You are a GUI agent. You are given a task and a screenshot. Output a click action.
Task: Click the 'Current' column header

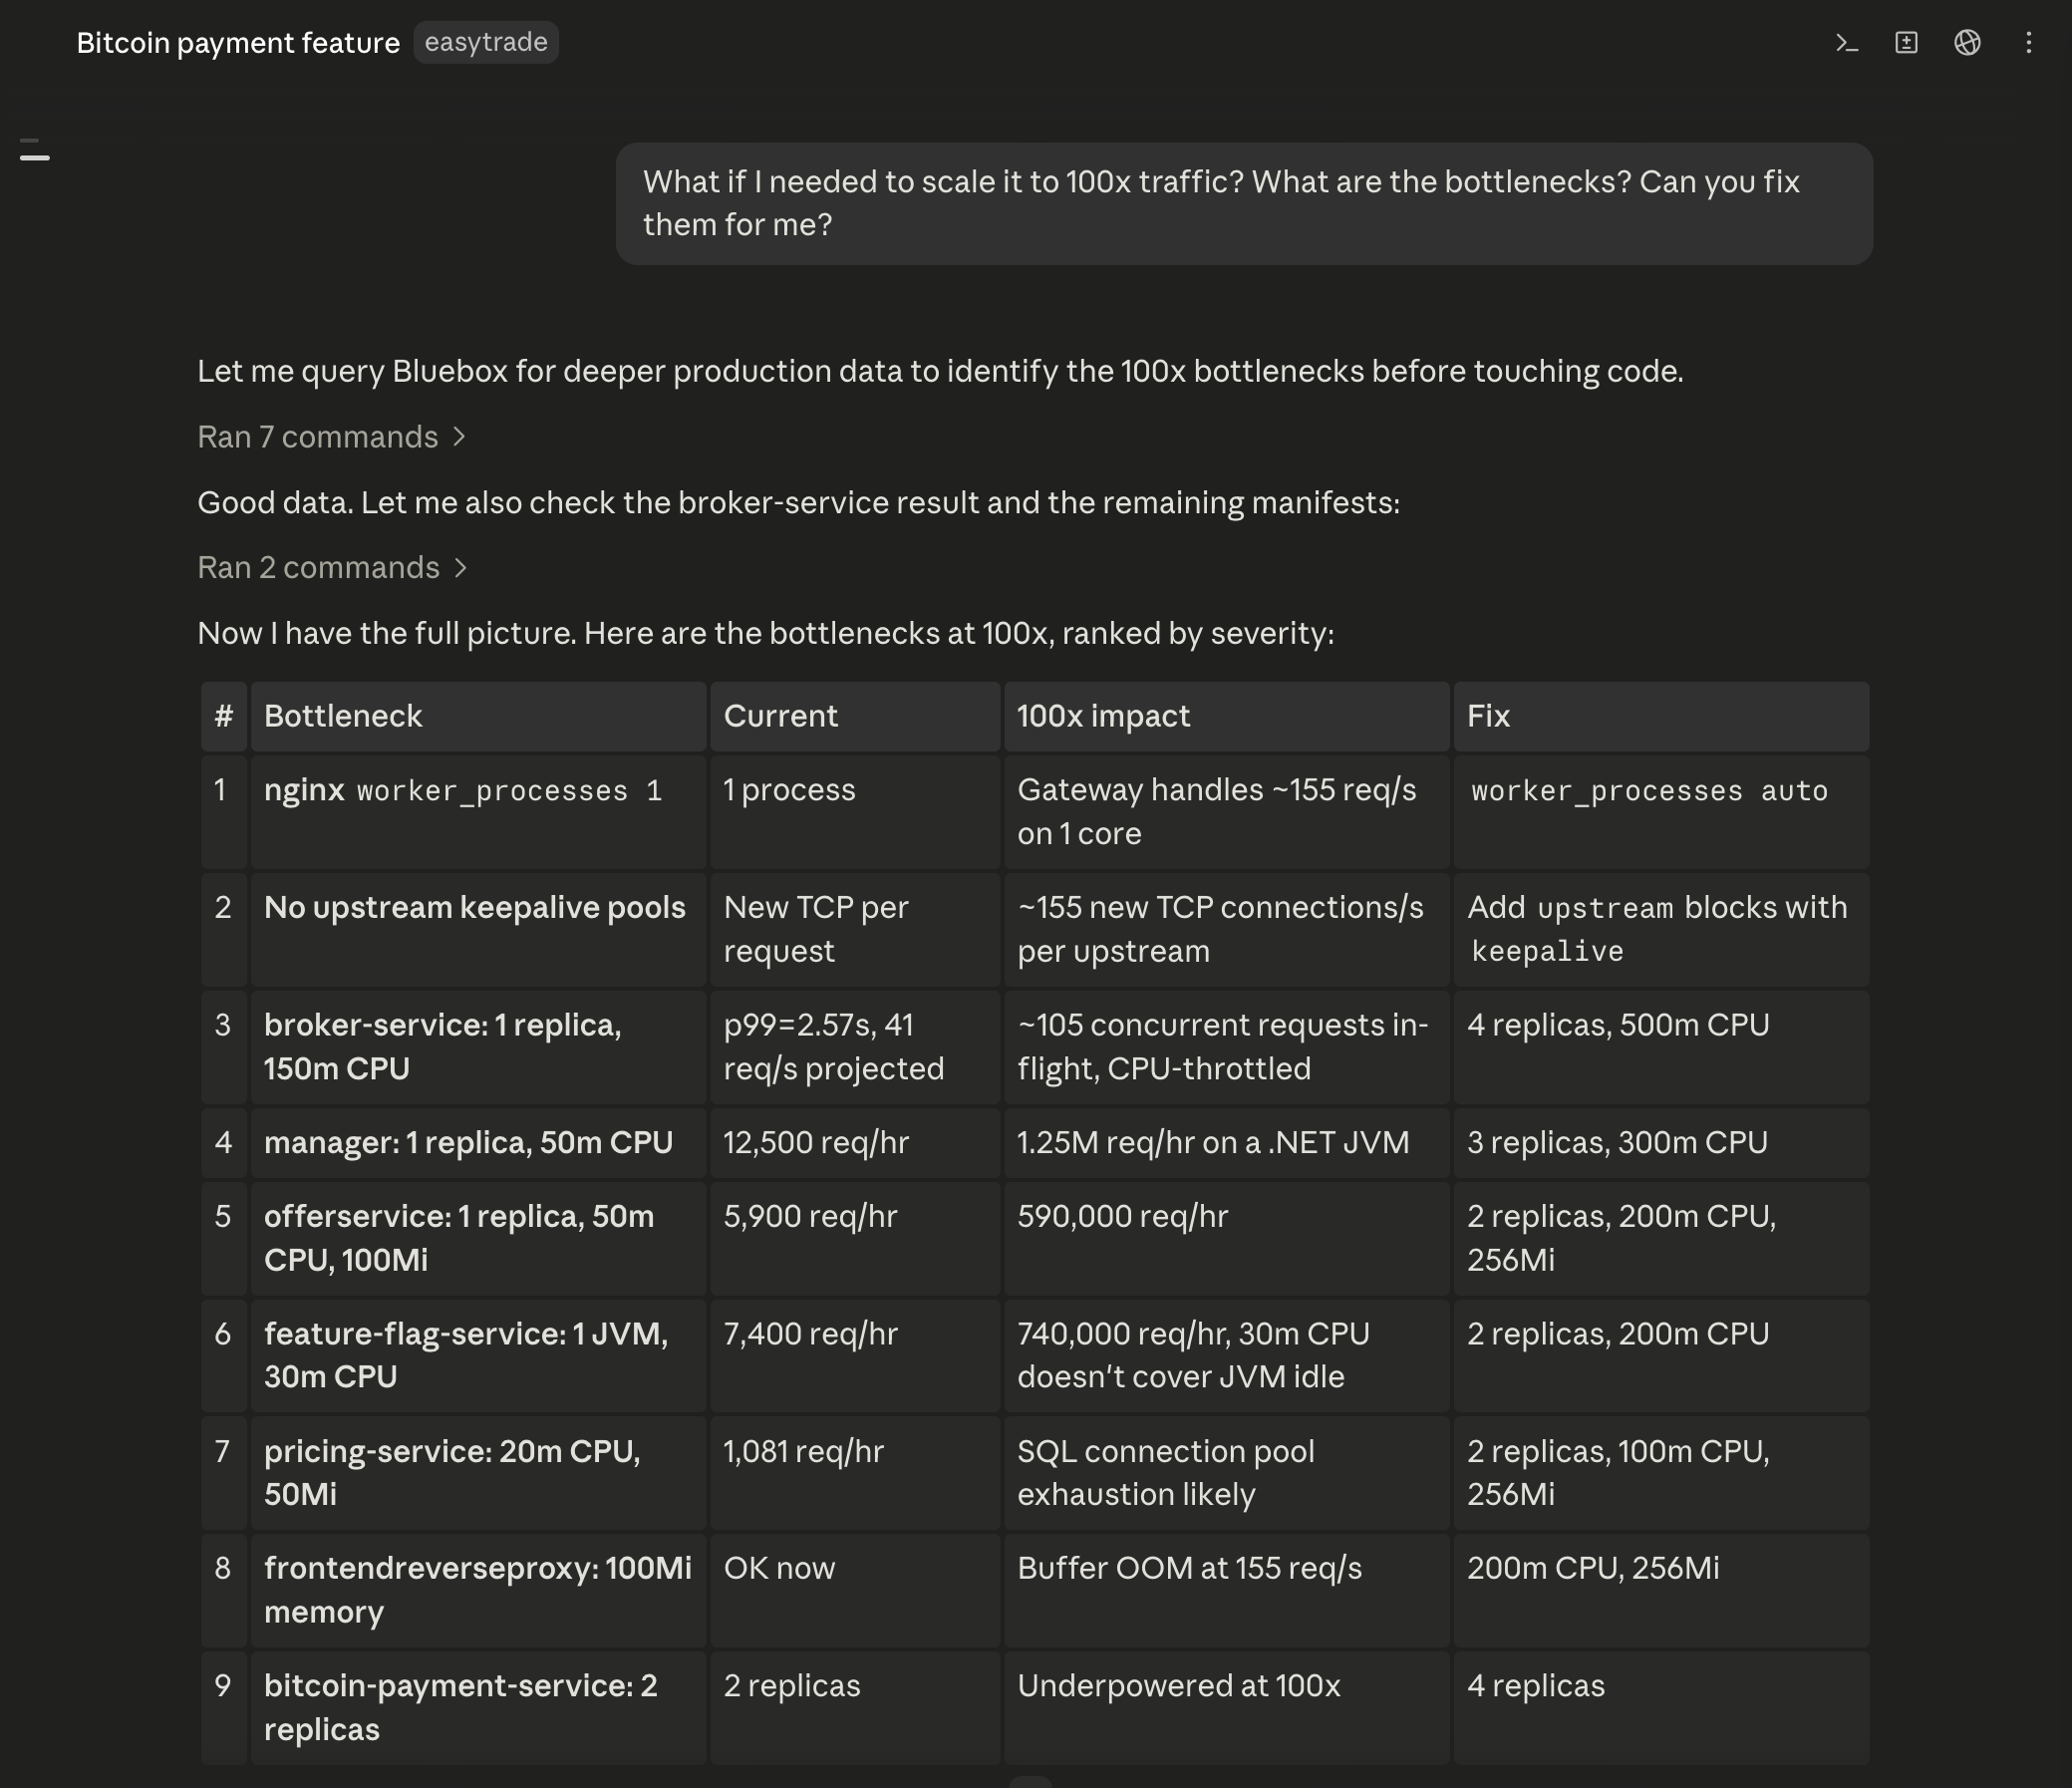(855, 716)
